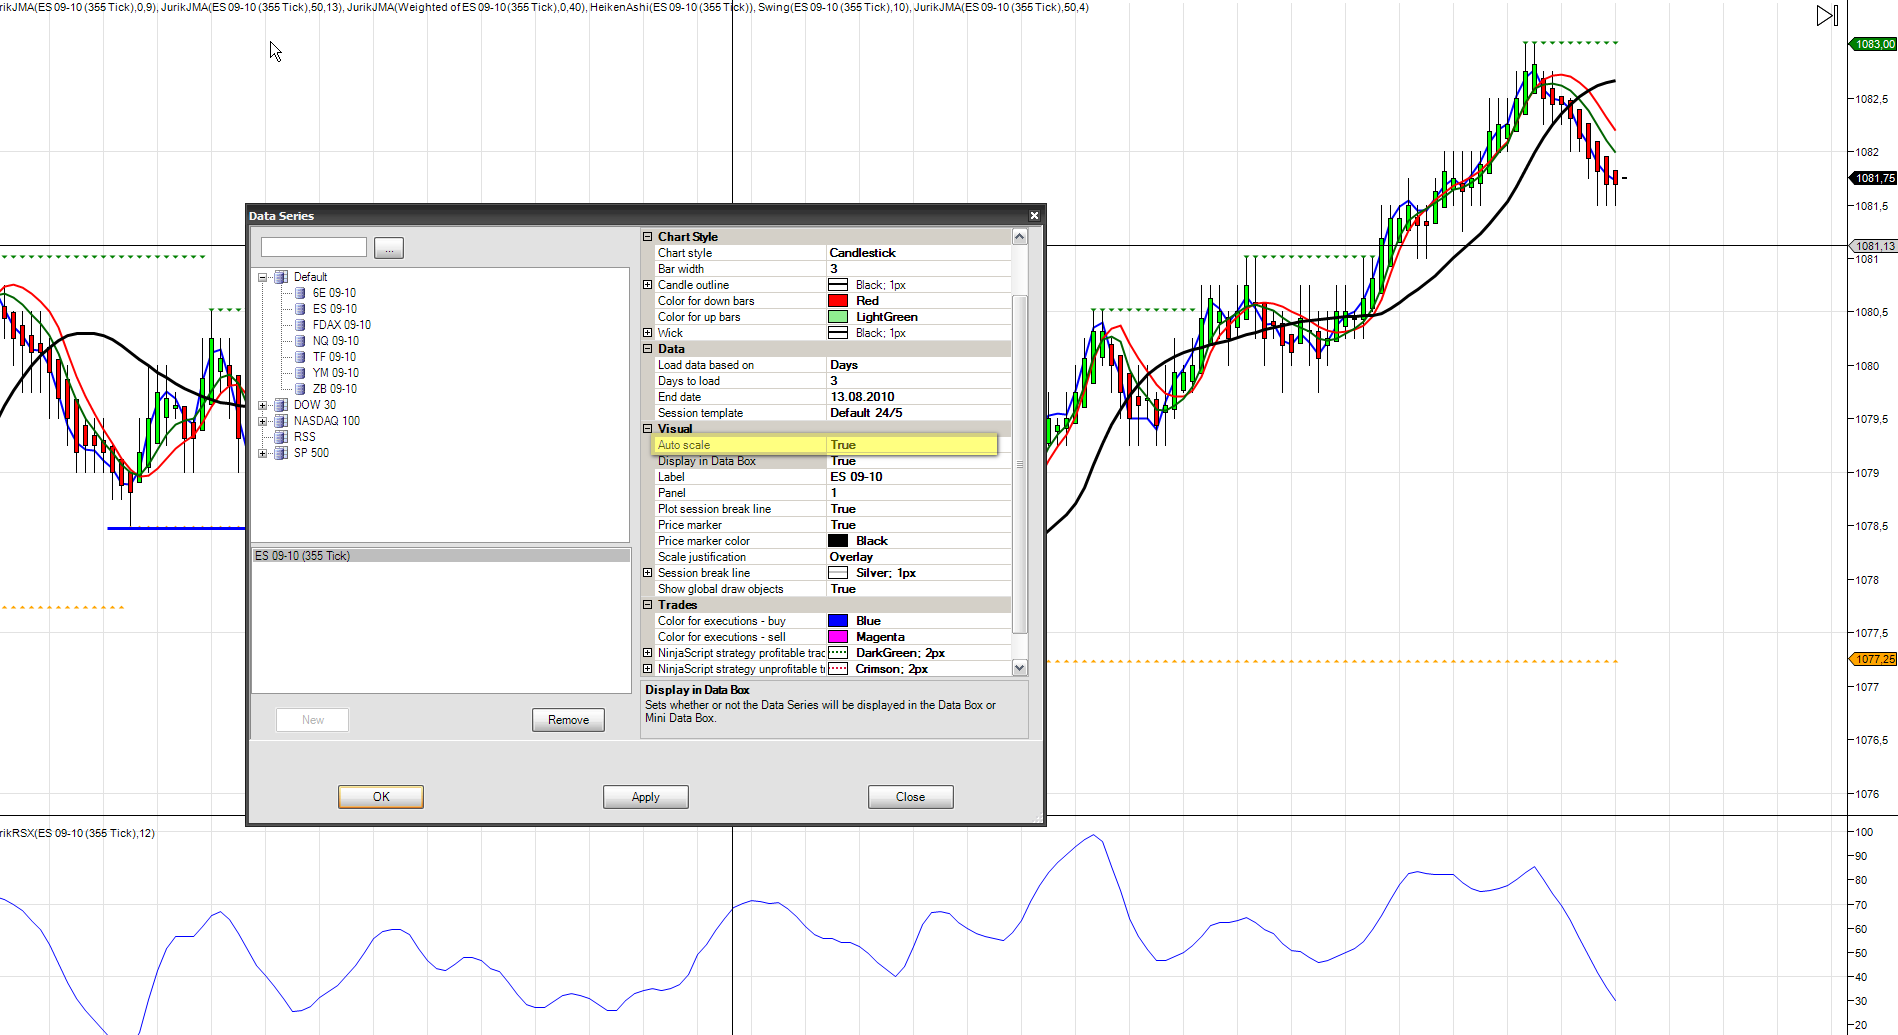Viewport: 1898px width, 1035px height.
Task: Click the instrument search text field
Action: click(x=313, y=247)
